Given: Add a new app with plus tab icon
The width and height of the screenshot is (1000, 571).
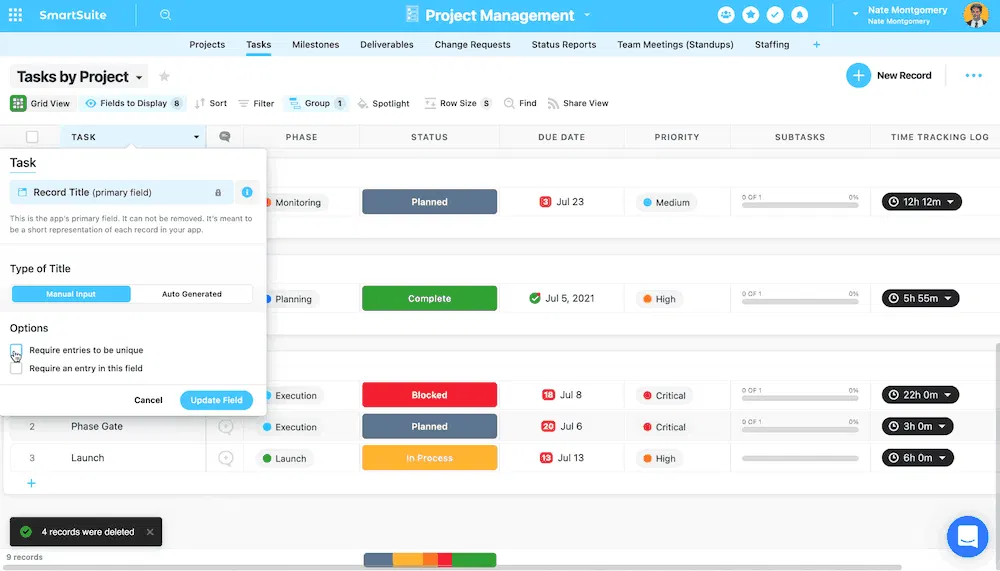Looking at the screenshot, I should pyautogui.click(x=816, y=45).
